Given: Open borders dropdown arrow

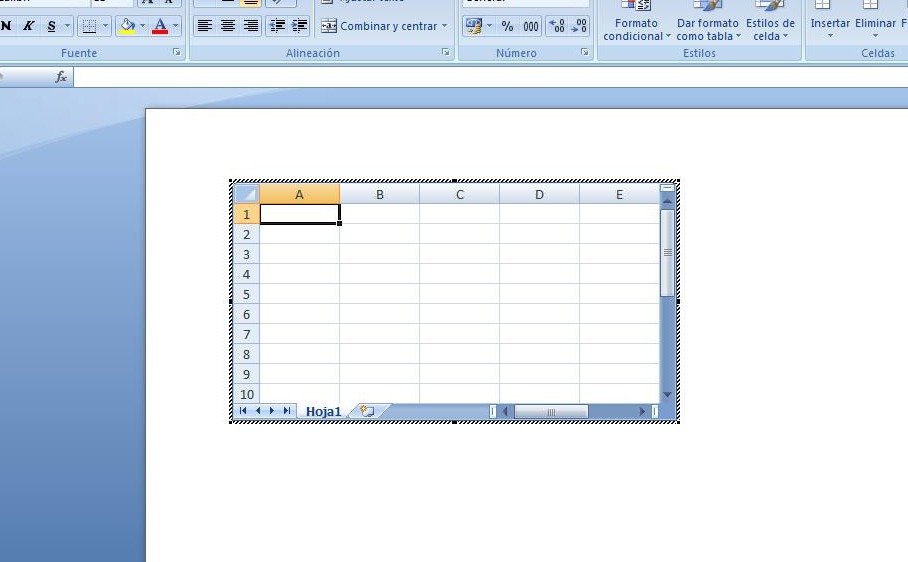Looking at the screenshot, I should tap(105, 26).
